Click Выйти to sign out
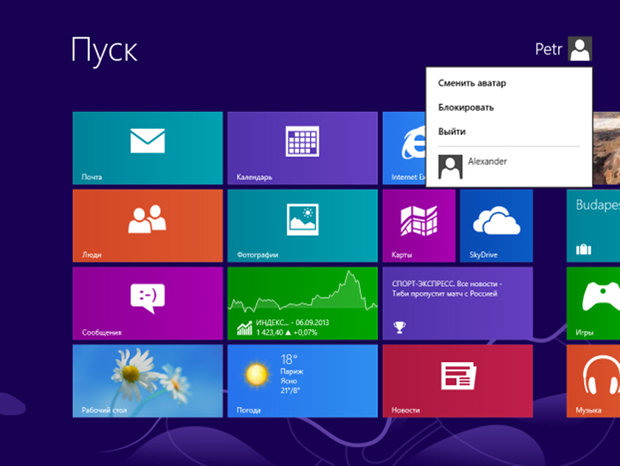The width and height of the screenshot is (620, 466). point(452,131)
